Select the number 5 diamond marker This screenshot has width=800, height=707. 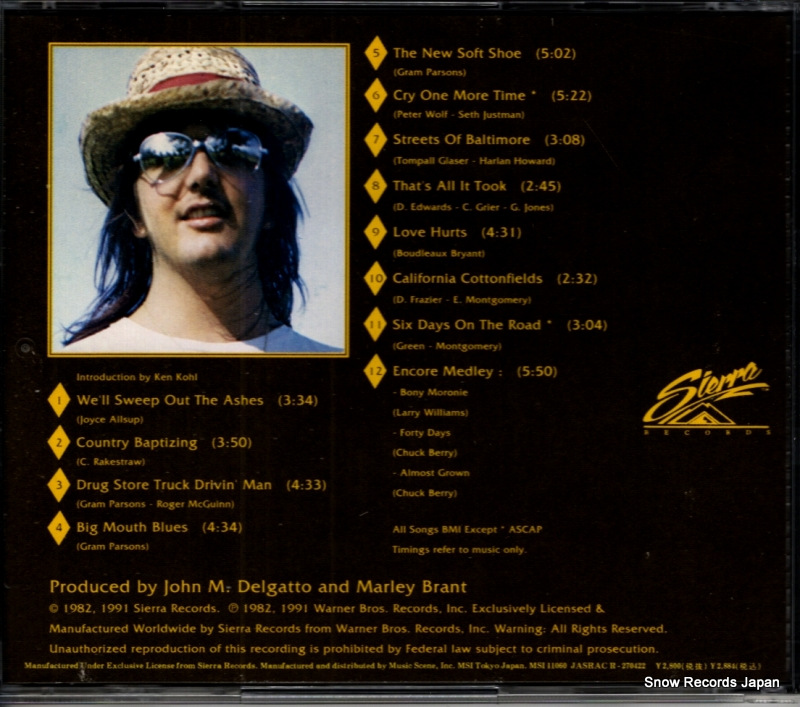[376, 54]
